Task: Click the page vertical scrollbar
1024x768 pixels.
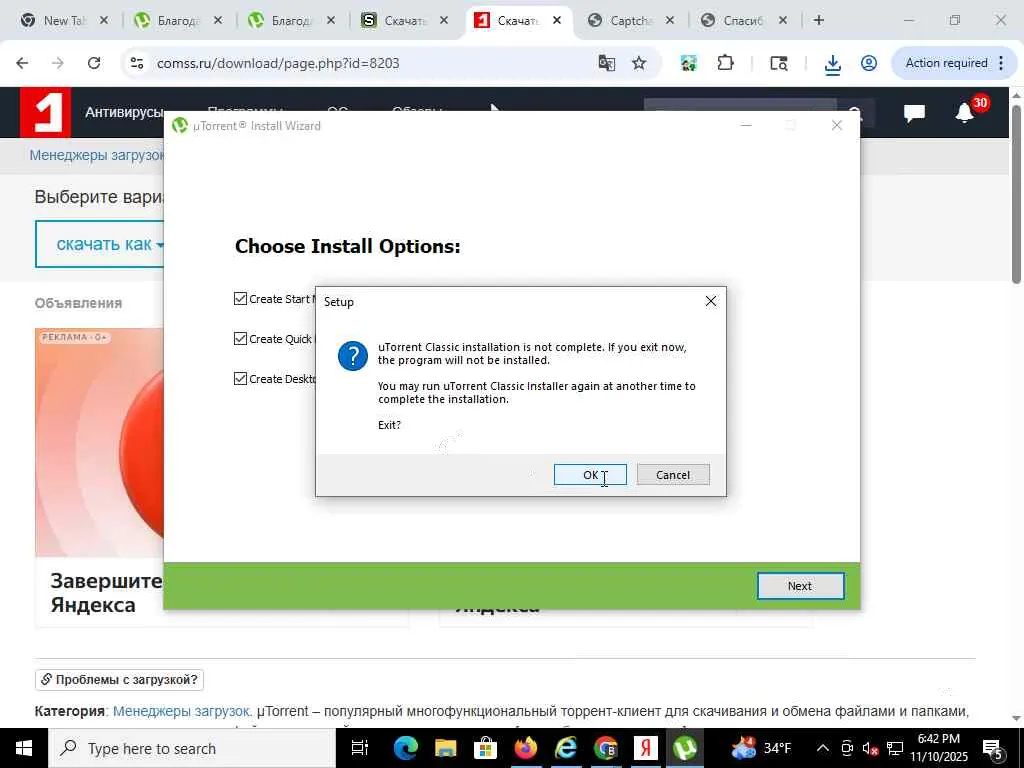Action: (1016, 194)
